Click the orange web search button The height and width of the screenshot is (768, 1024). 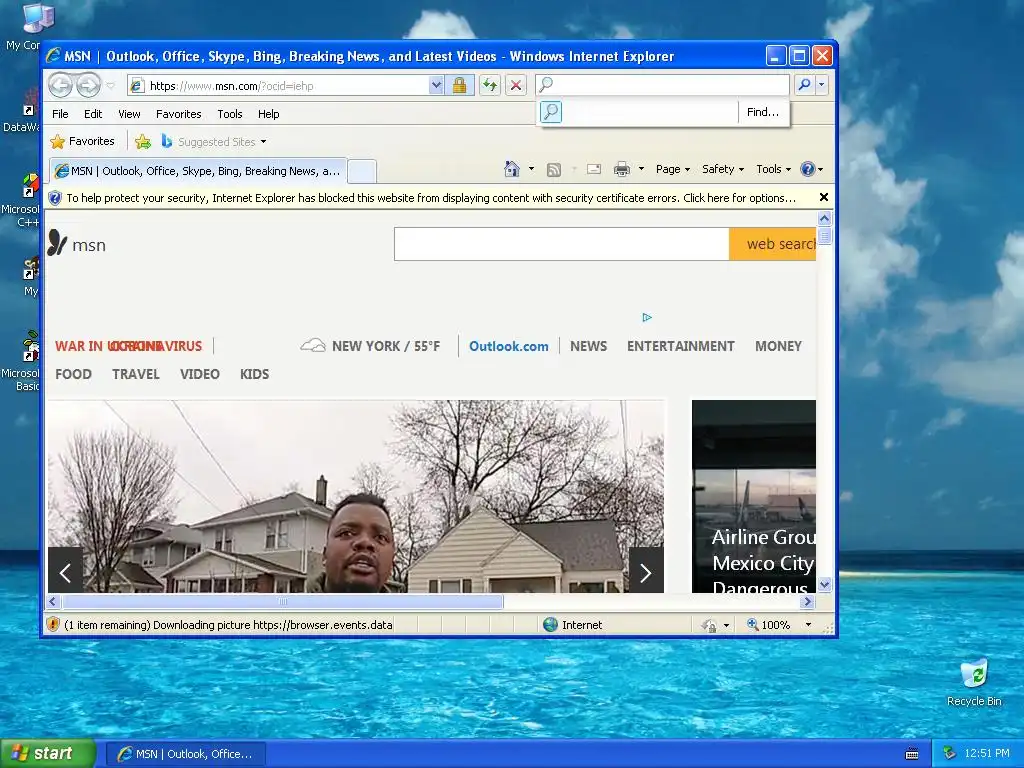click(773, 244)
